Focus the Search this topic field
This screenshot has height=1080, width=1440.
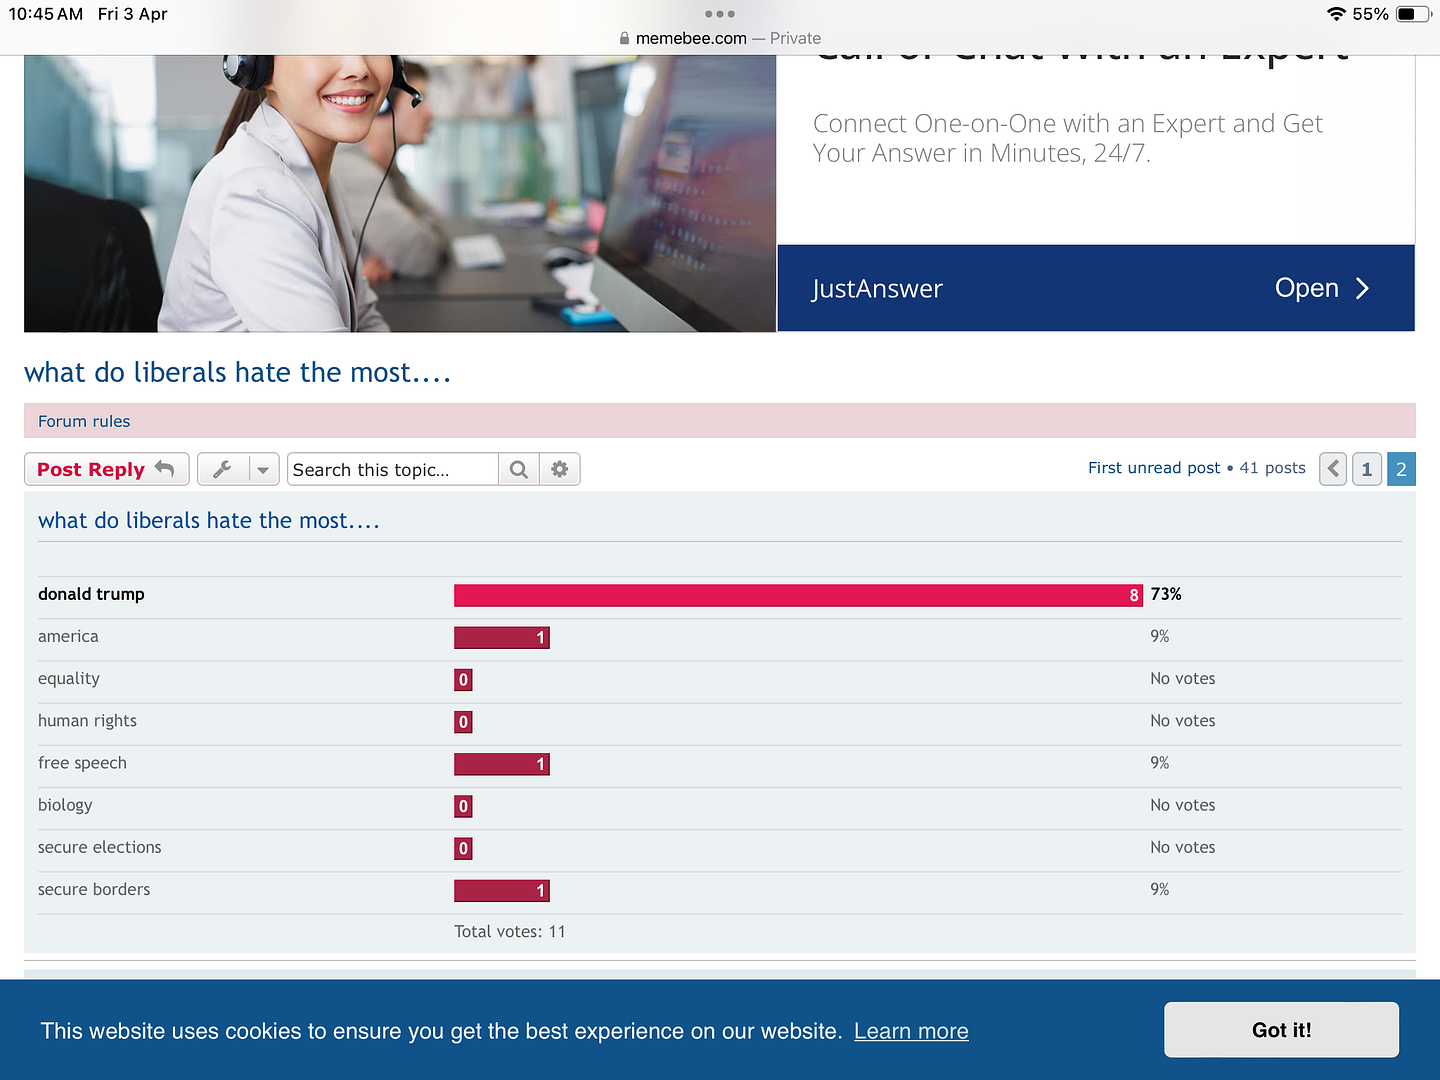pos(393,469)
